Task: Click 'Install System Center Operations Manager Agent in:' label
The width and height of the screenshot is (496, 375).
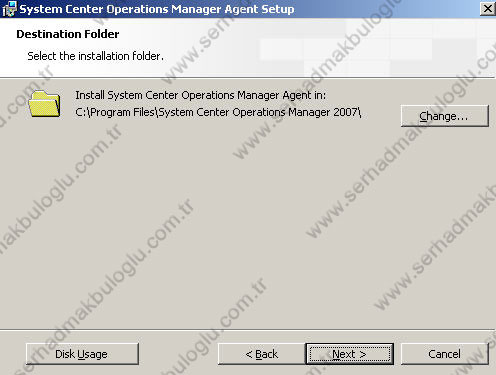Action: [x=200, y=95]
